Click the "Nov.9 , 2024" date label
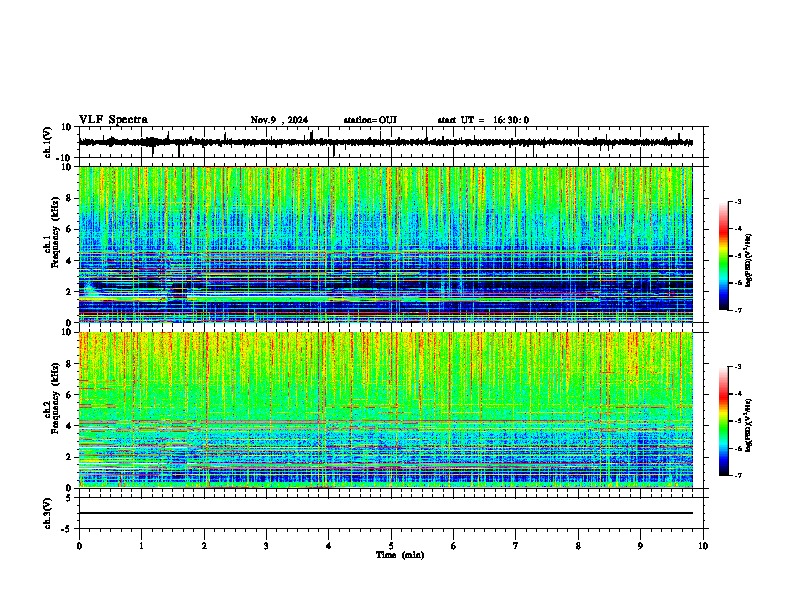The width and height of the screenshot is (792, 612). tap(279, 120)
